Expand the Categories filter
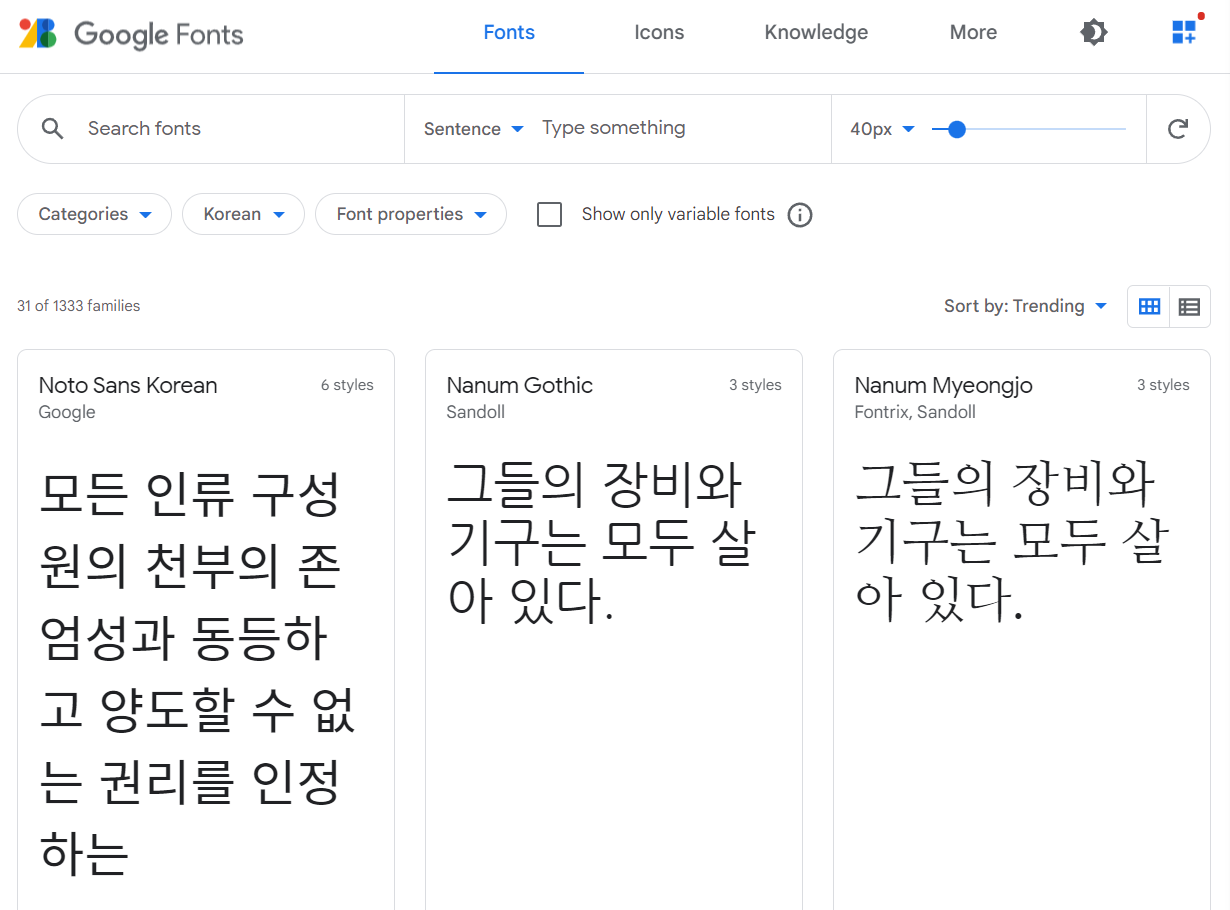The width and height of the screenshot is (1230, 910). point(95,214)
